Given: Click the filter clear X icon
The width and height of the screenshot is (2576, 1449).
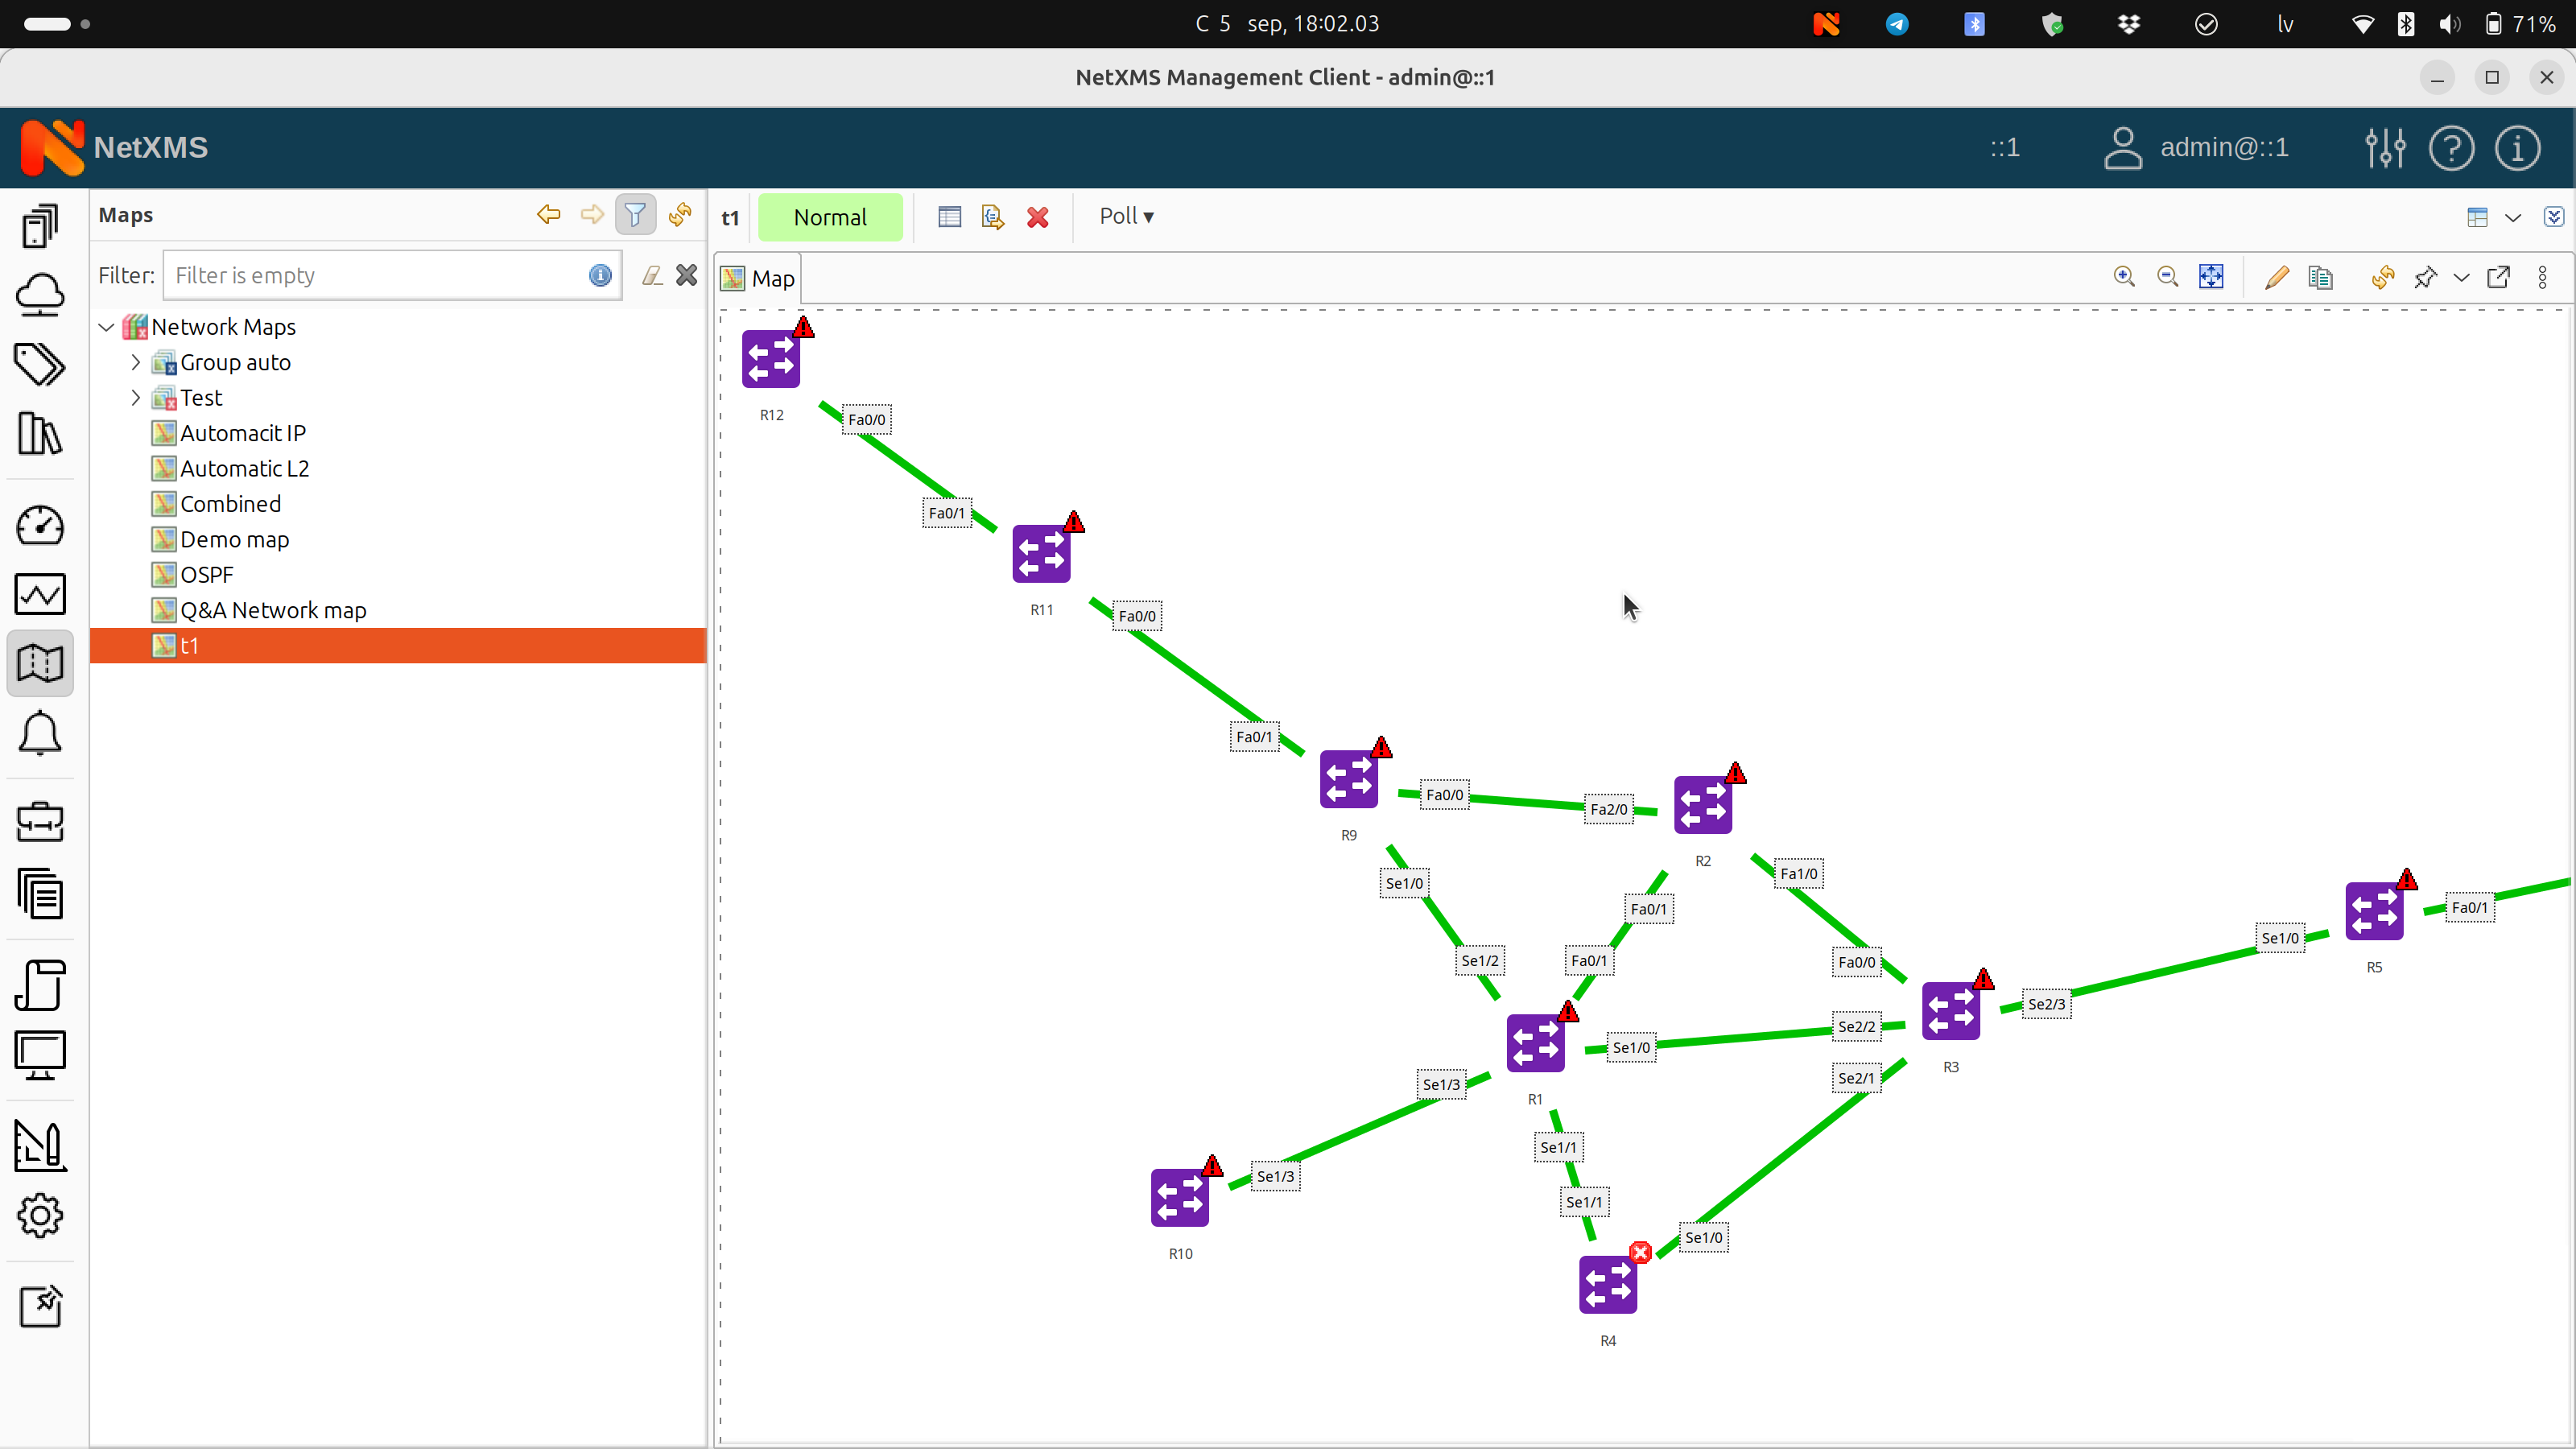Looking at the screenshot, I should click(x=687, y=275).
